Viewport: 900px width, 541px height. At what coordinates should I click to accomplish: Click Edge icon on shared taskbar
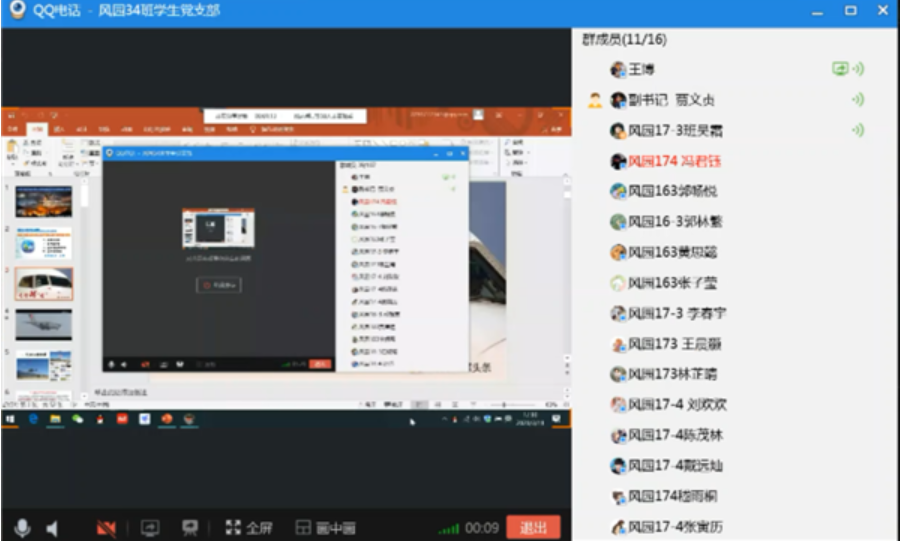(x=33, y=419)
